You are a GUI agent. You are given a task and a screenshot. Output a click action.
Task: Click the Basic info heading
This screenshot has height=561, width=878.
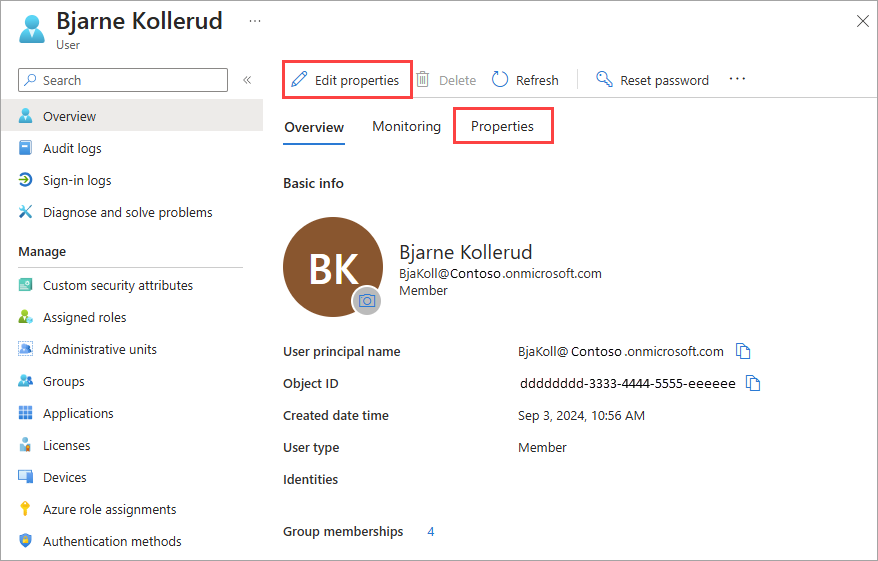(x=313, y=183)
